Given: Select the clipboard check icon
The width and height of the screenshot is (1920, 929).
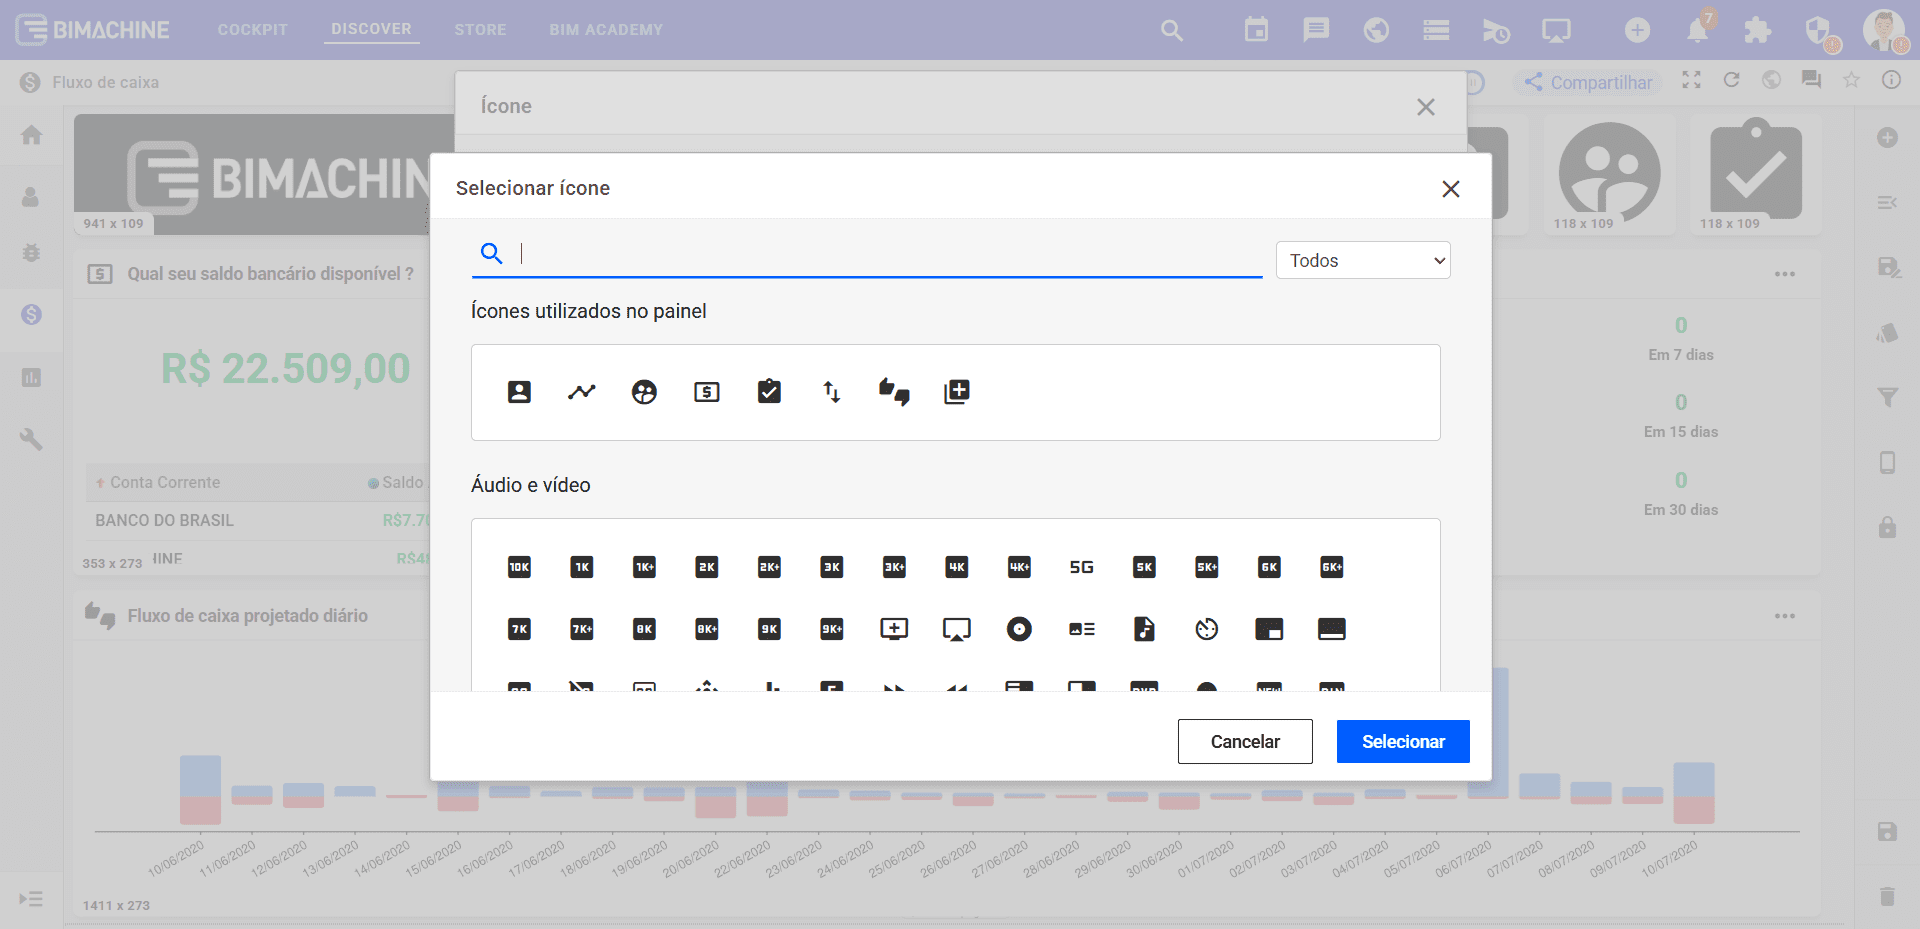Looking at the screenshot, I should point(769,392).
